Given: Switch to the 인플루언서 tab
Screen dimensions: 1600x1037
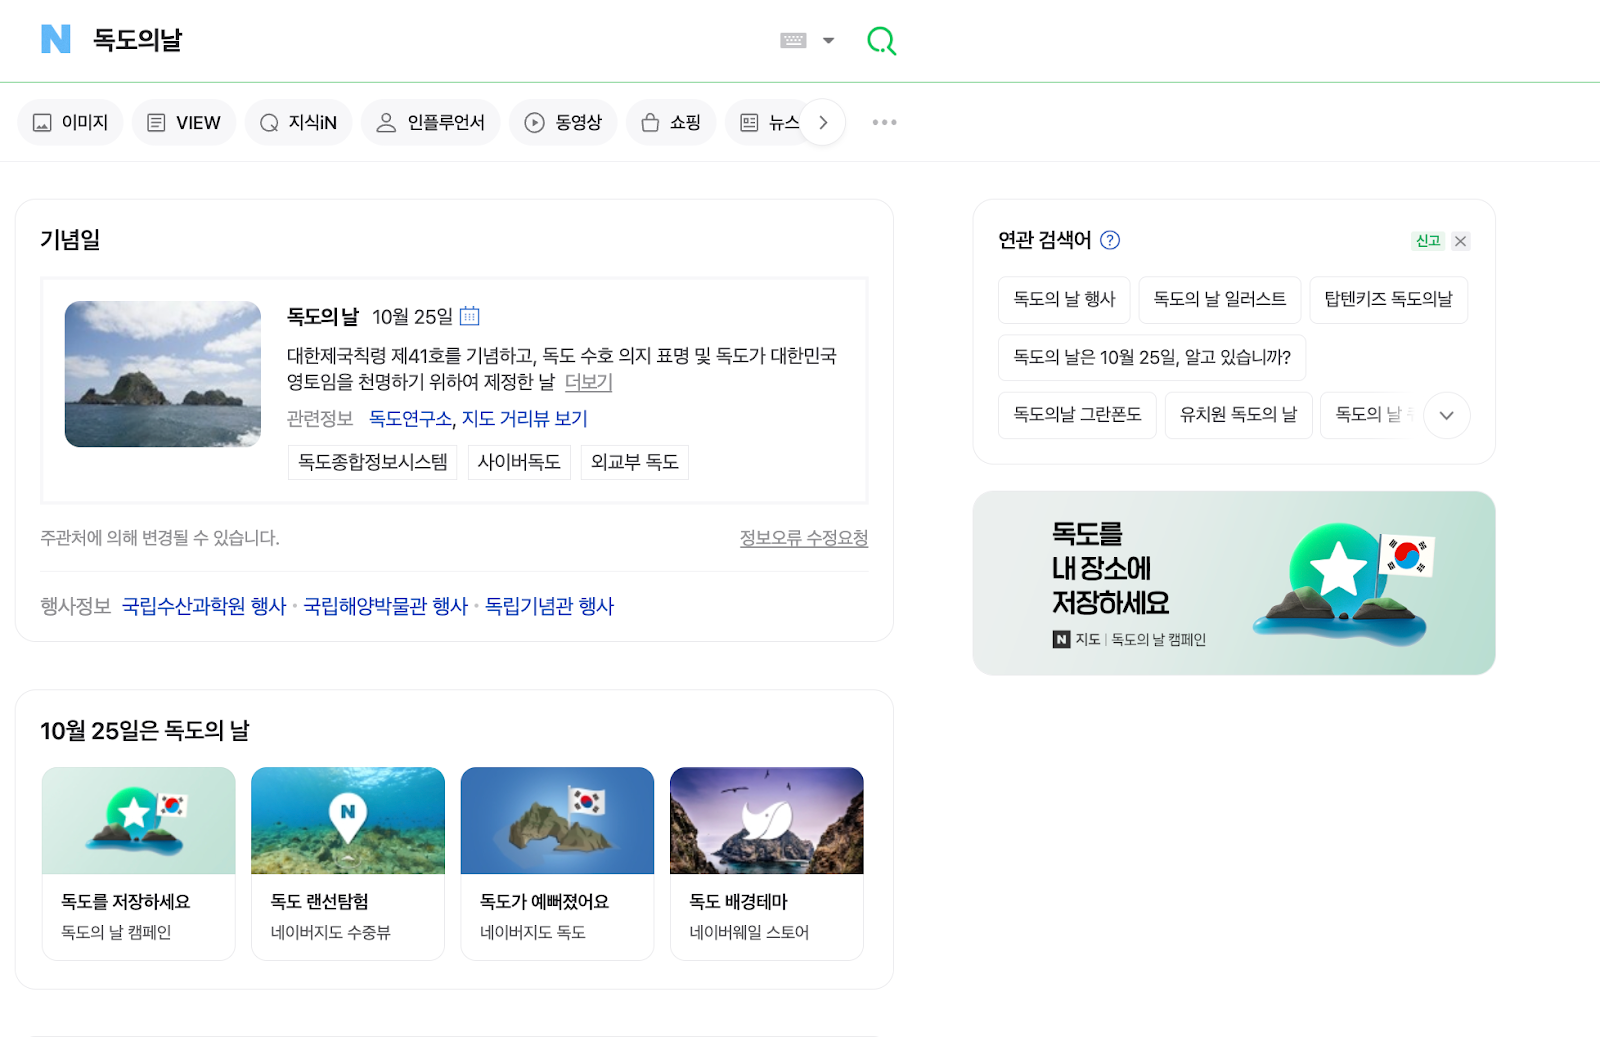Looking at the screenshot, I should [430, 122].
